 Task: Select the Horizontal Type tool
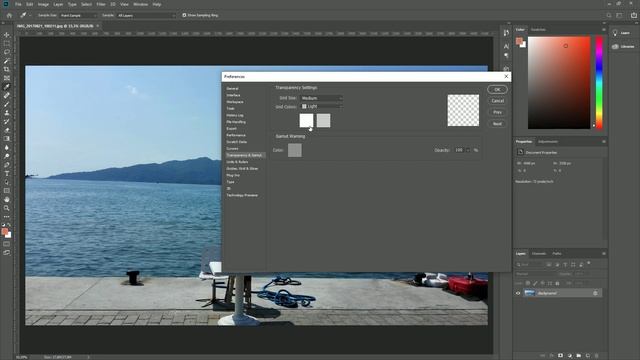(7, 173)
